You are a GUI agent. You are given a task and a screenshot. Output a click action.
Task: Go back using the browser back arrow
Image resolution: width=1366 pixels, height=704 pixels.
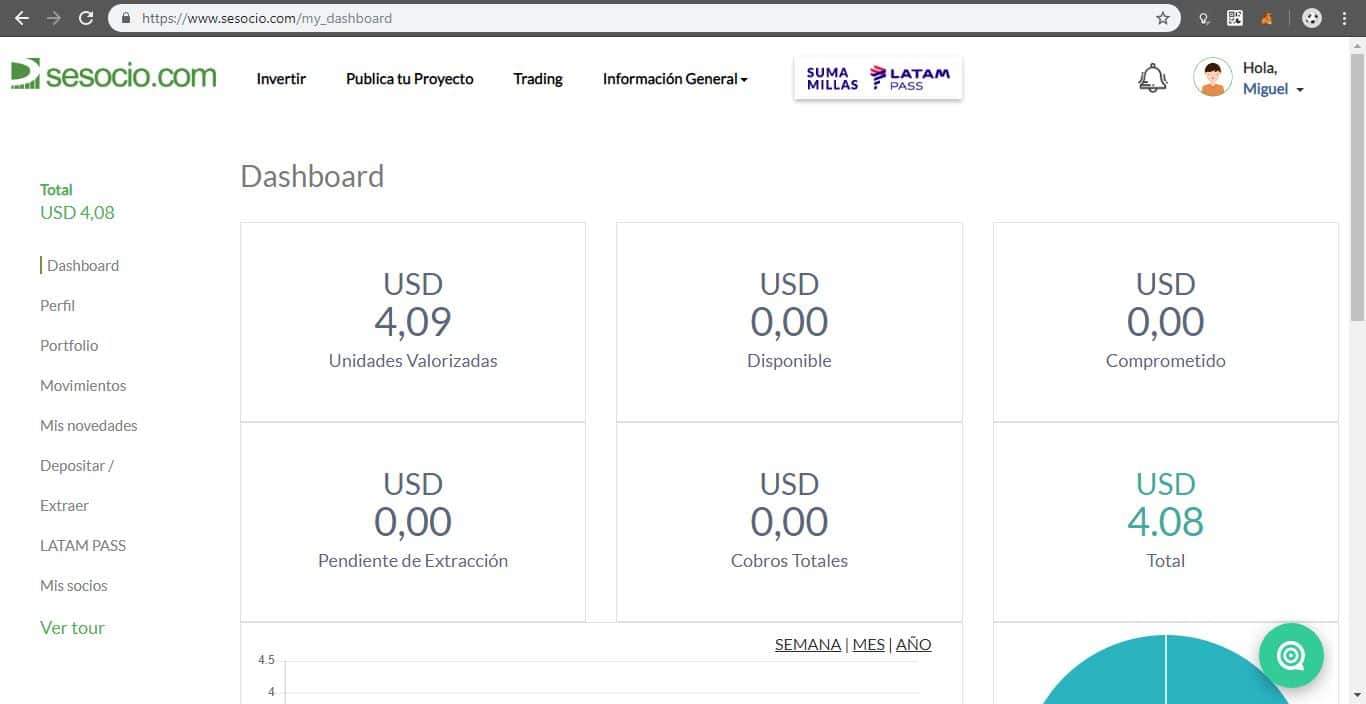(22, 18)
